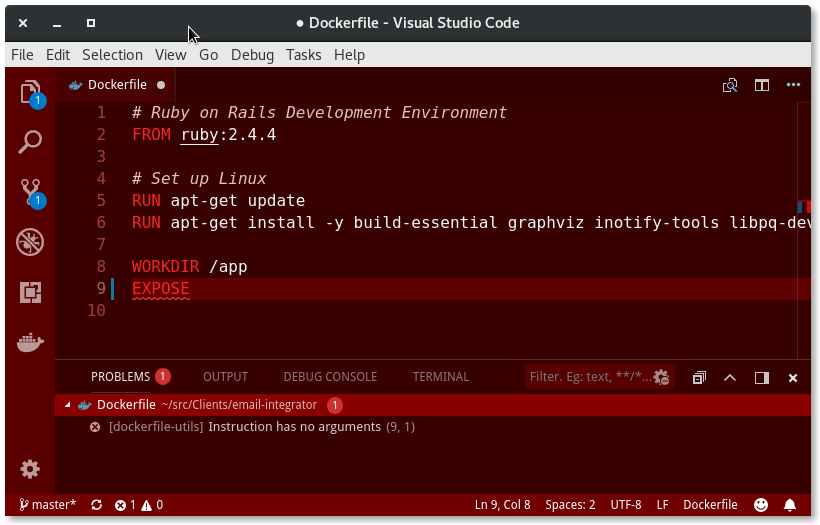Switch to the TERMINAL panel tab
Image resolution: width=820 pixels, height=525 pixels.
coord(441,376)
